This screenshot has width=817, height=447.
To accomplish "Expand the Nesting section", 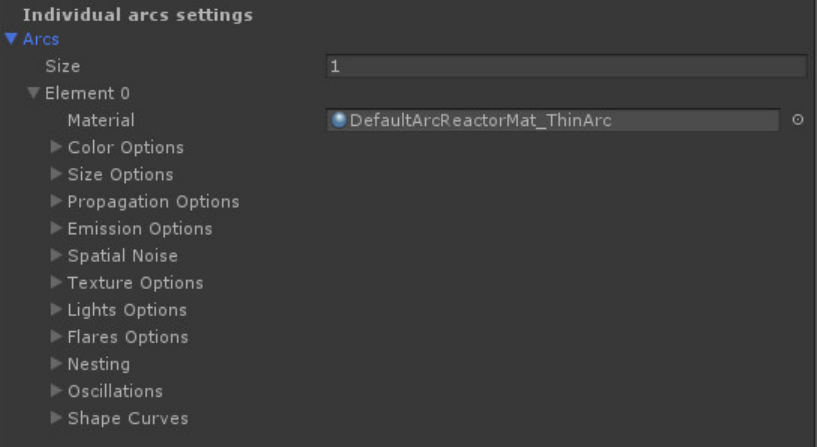I will click(x=56, y=364).
